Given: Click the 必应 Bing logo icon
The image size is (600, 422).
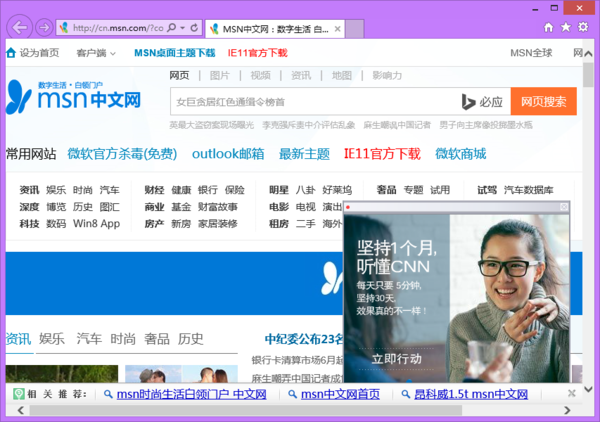Looking at the screenshot, I should (x=482, y=102).
